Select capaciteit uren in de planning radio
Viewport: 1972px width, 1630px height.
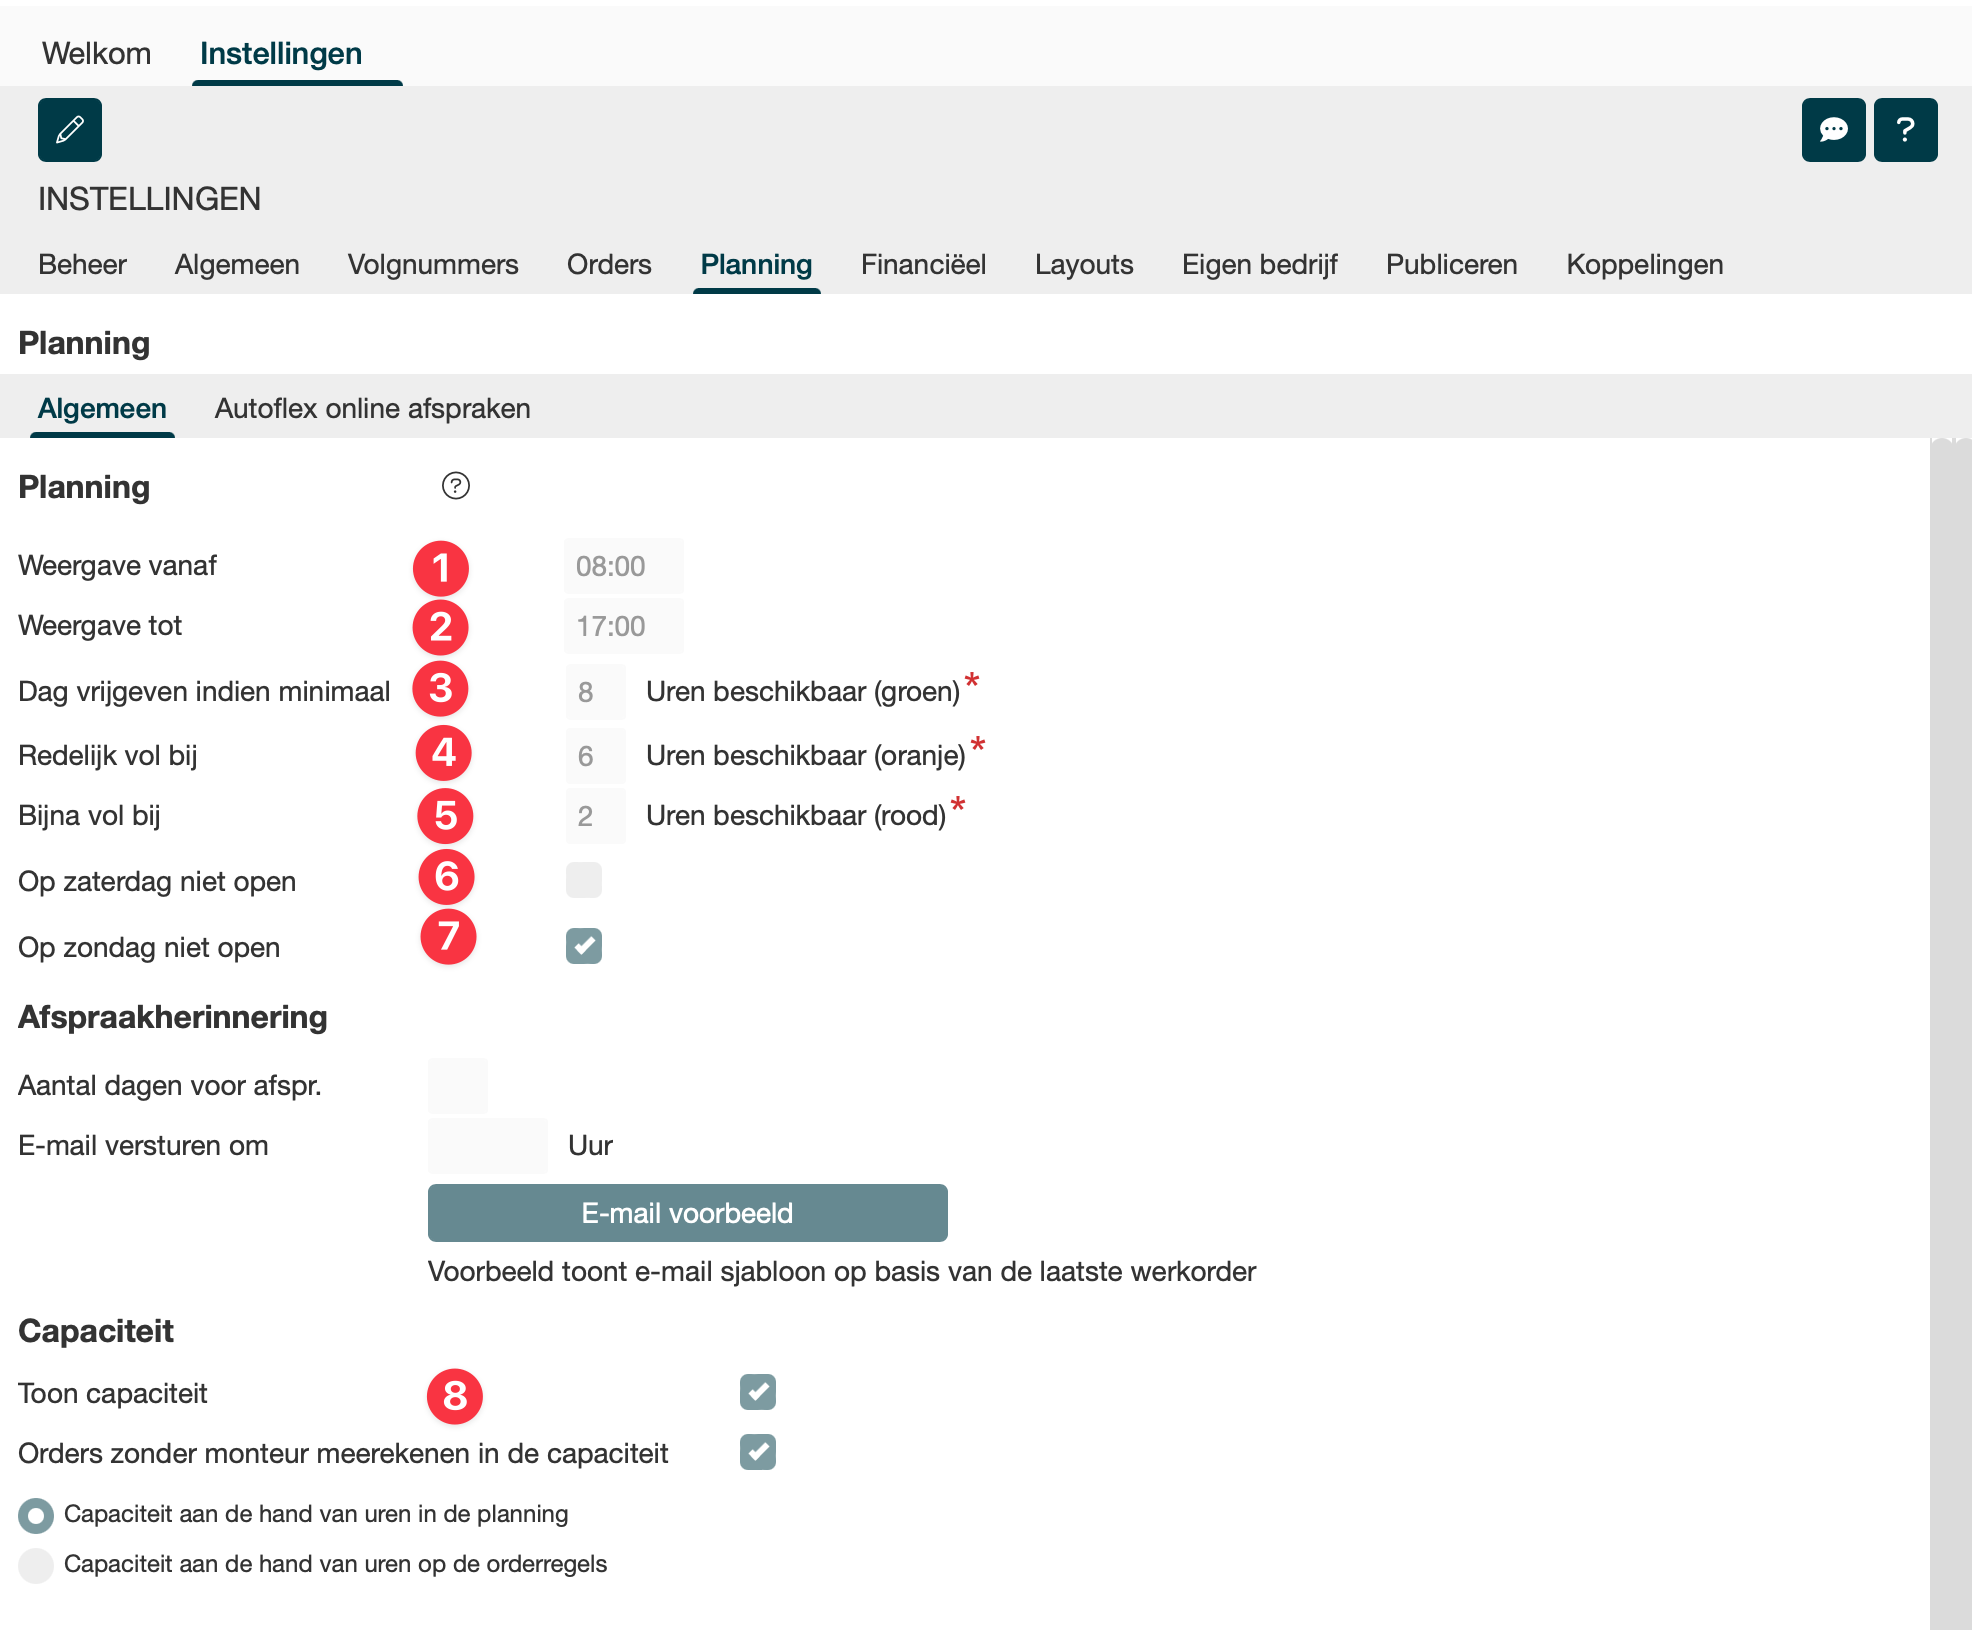[36, 1515]
